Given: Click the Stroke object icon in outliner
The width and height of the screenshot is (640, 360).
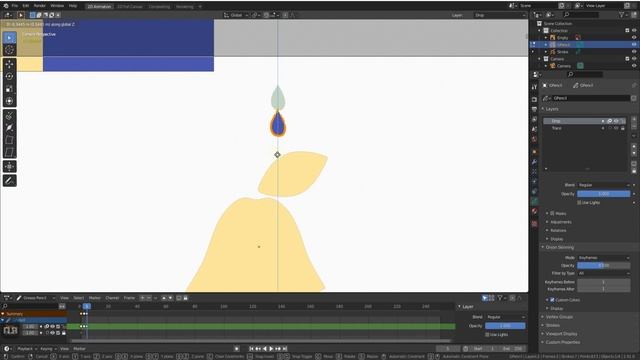Looking at the screenshot, I should pos(553,52).
